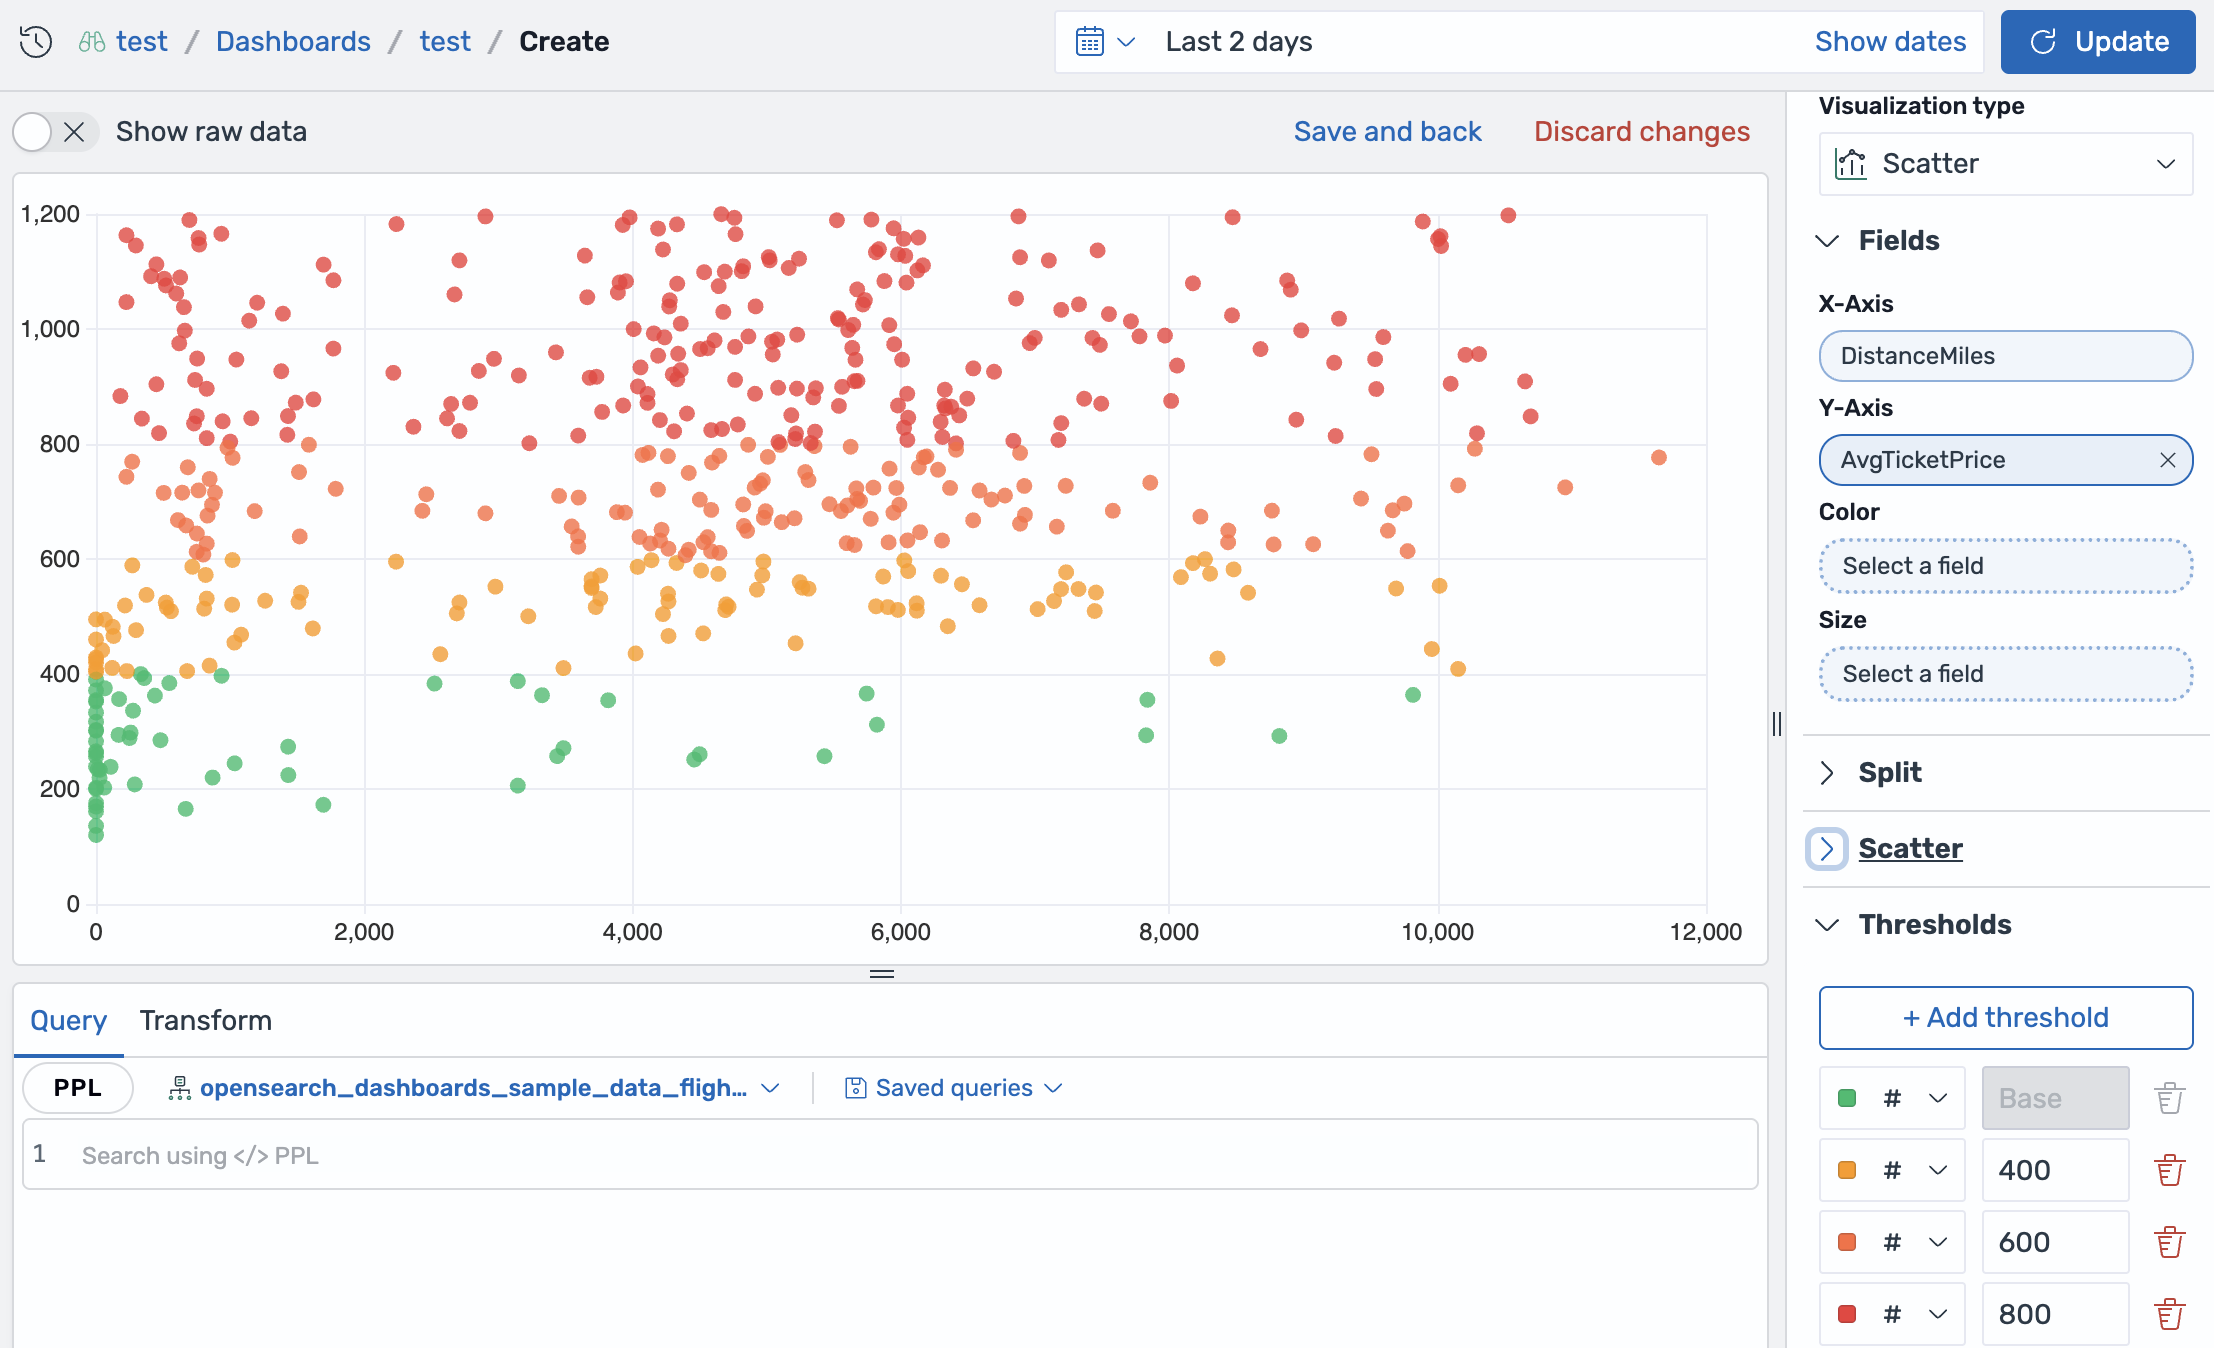2214x1348 pixels.
Task: Collapse the Fields section
Action: [1827, 241]
